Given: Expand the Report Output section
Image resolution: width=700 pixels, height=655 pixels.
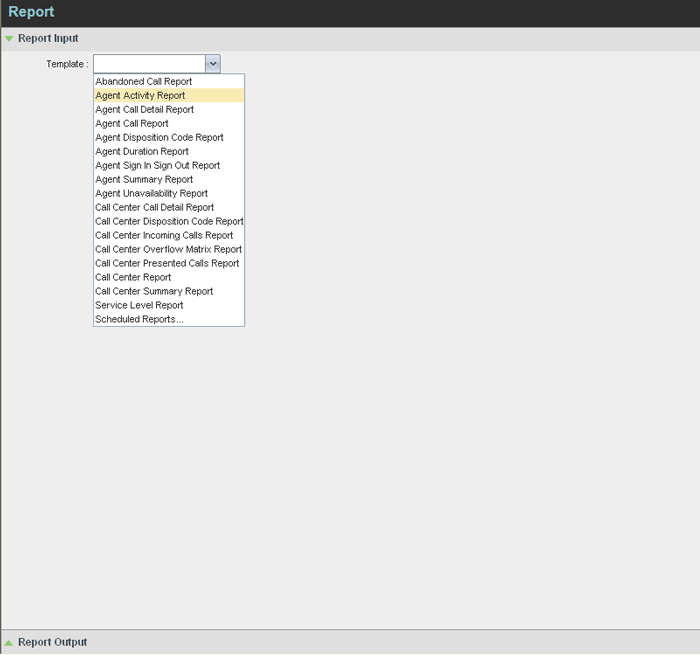Looking at the screenshot, I should [x=8, y=643].
